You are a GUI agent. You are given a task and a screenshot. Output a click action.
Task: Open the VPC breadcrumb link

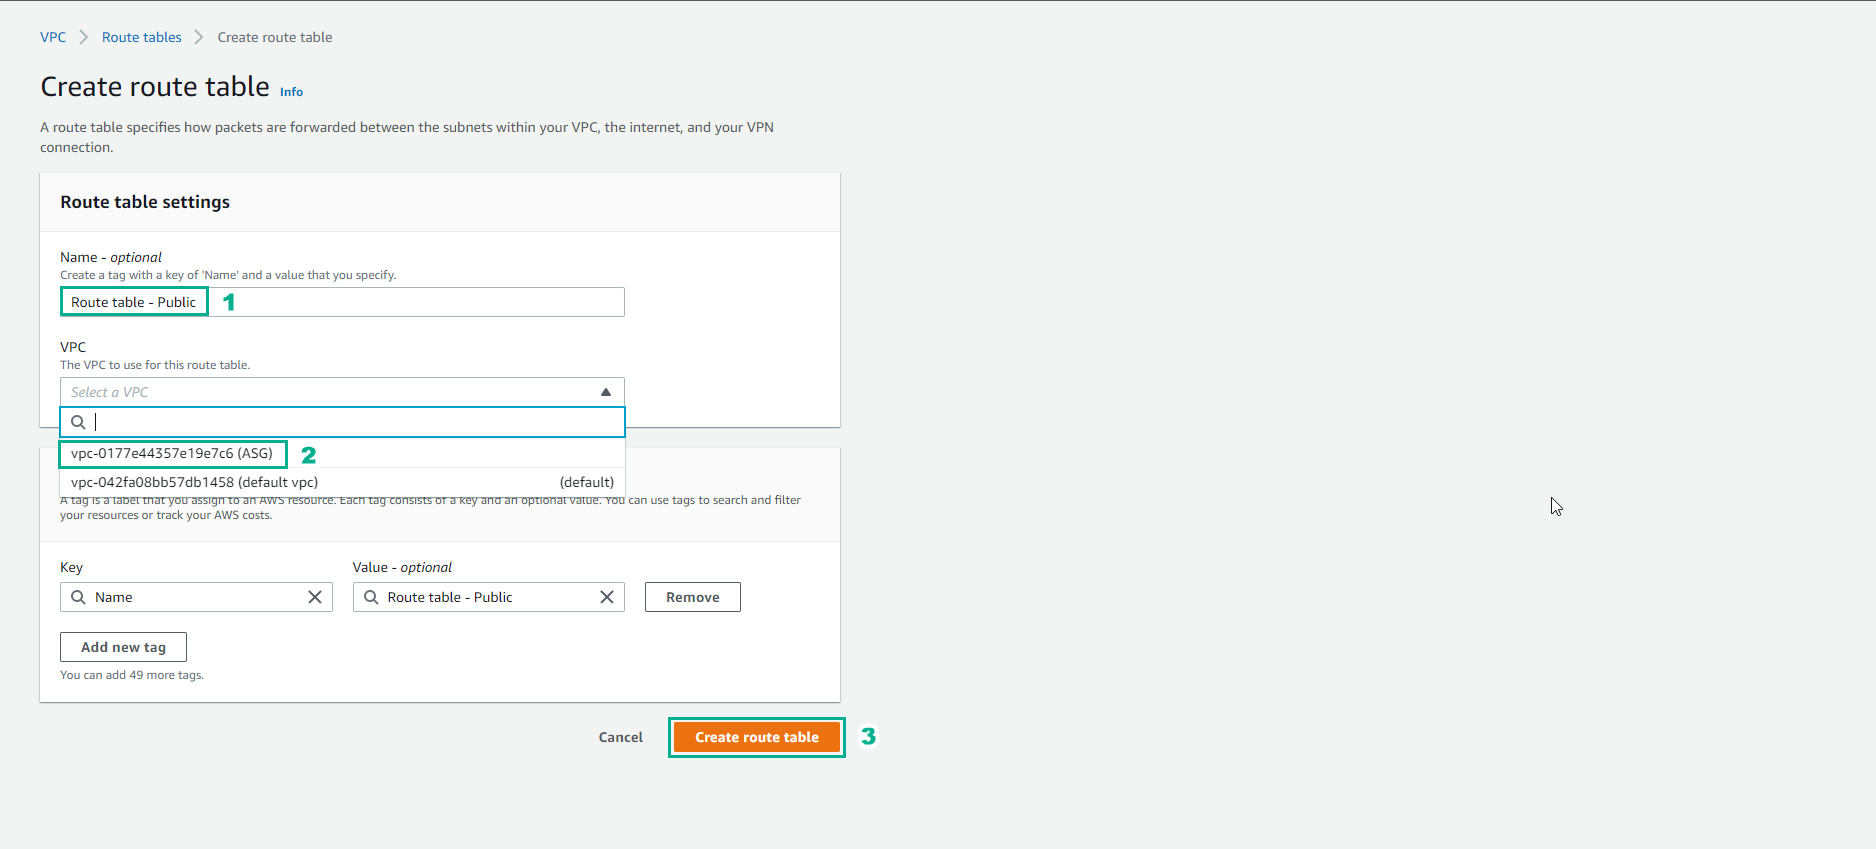tap(53, 37)
